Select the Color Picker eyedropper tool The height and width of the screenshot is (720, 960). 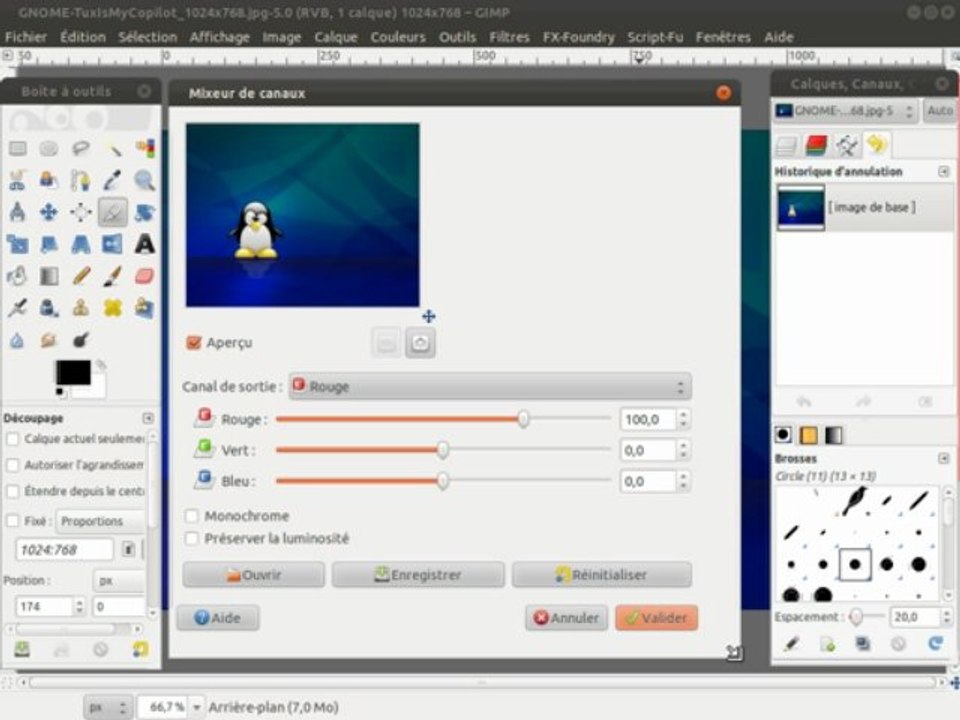coord(113,180)
